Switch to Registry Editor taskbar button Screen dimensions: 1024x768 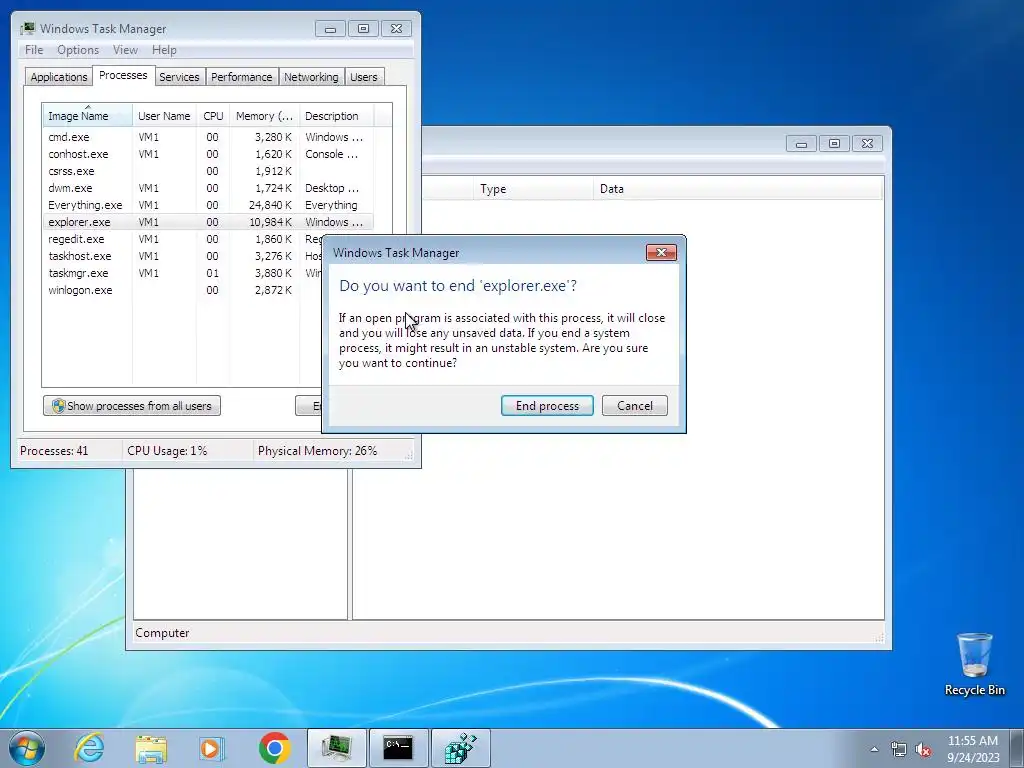tap(460, 748)
